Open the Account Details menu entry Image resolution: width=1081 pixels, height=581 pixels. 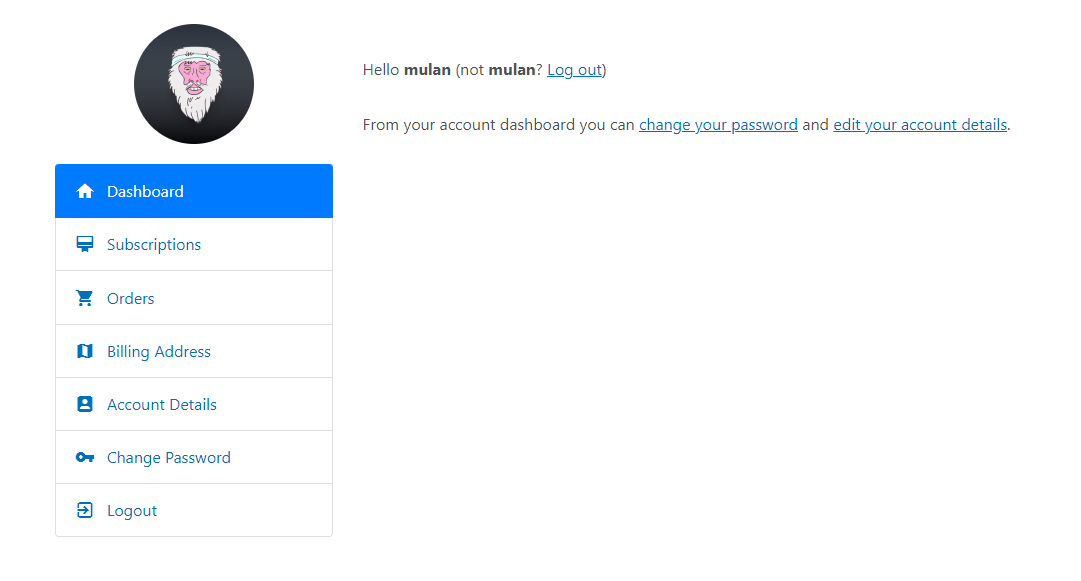194,404
